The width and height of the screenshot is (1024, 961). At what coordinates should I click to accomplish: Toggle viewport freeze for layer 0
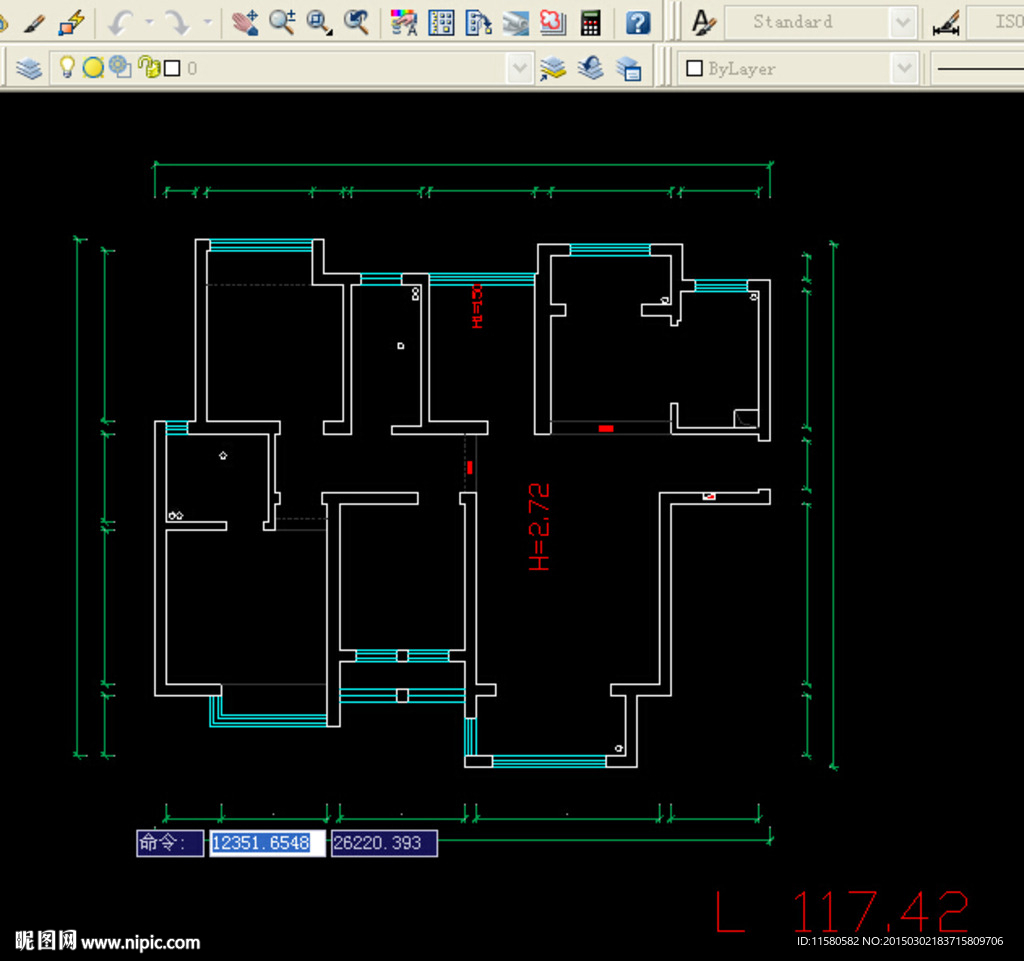[x=120, y=67]
